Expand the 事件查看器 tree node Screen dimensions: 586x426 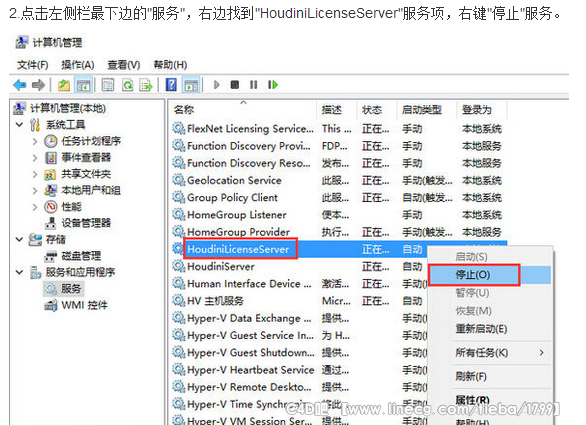35,158
